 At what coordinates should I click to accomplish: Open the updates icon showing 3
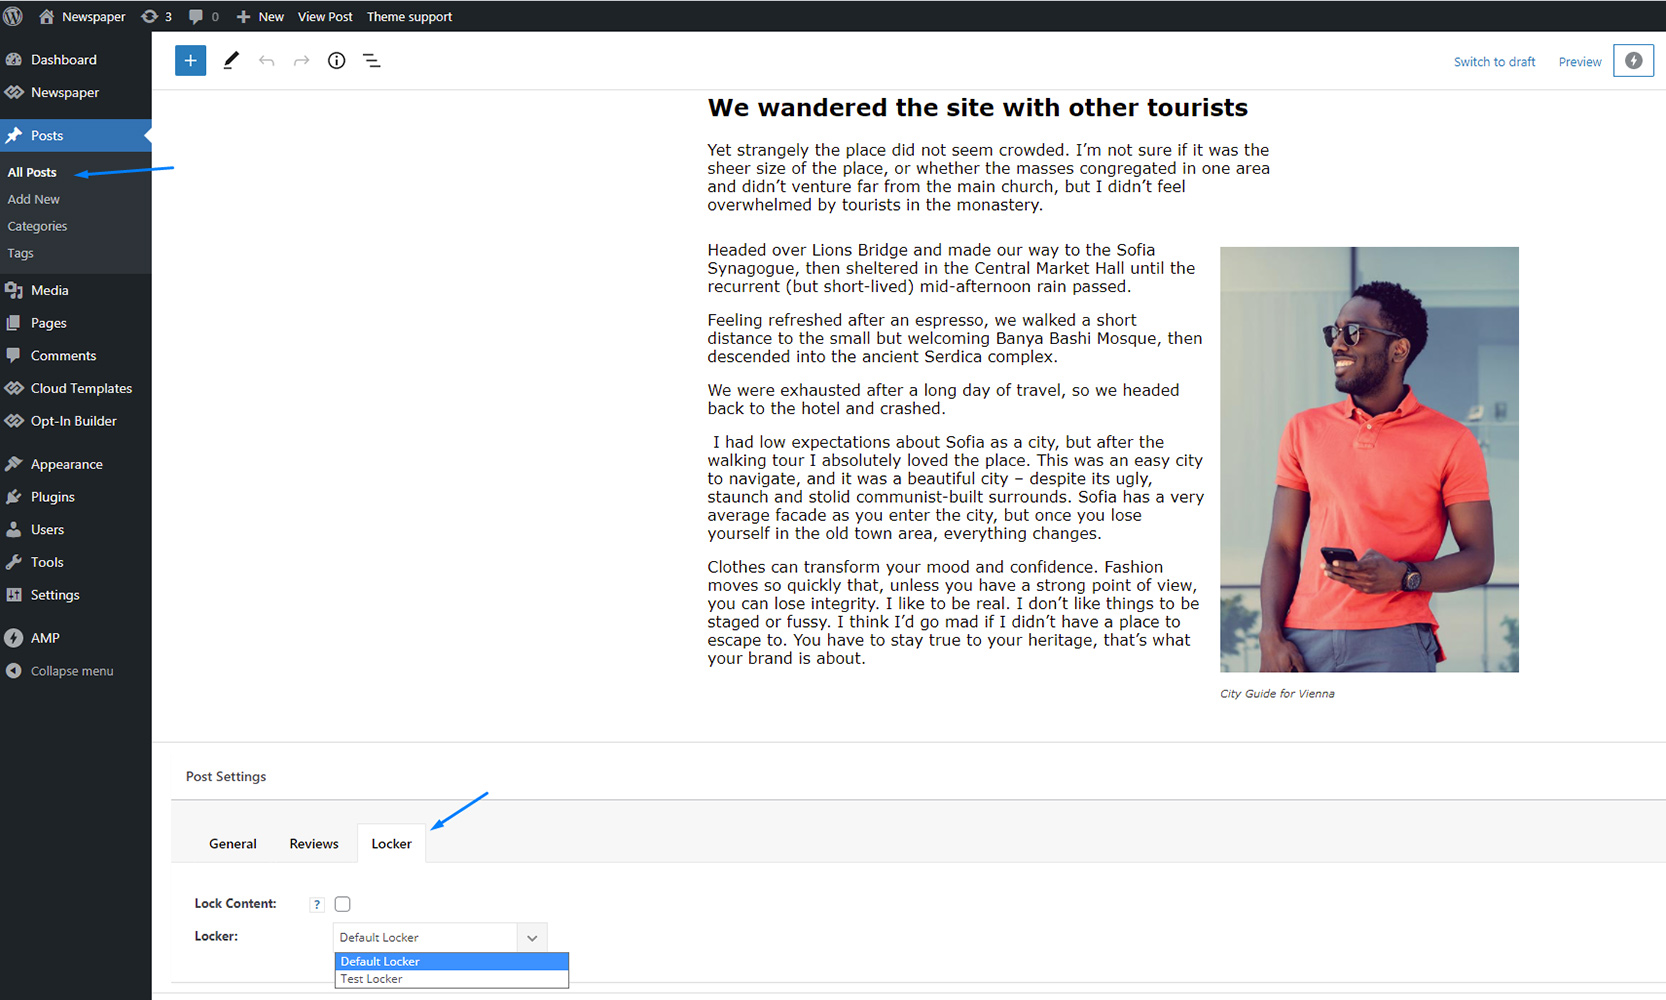(x=149, y=16)
